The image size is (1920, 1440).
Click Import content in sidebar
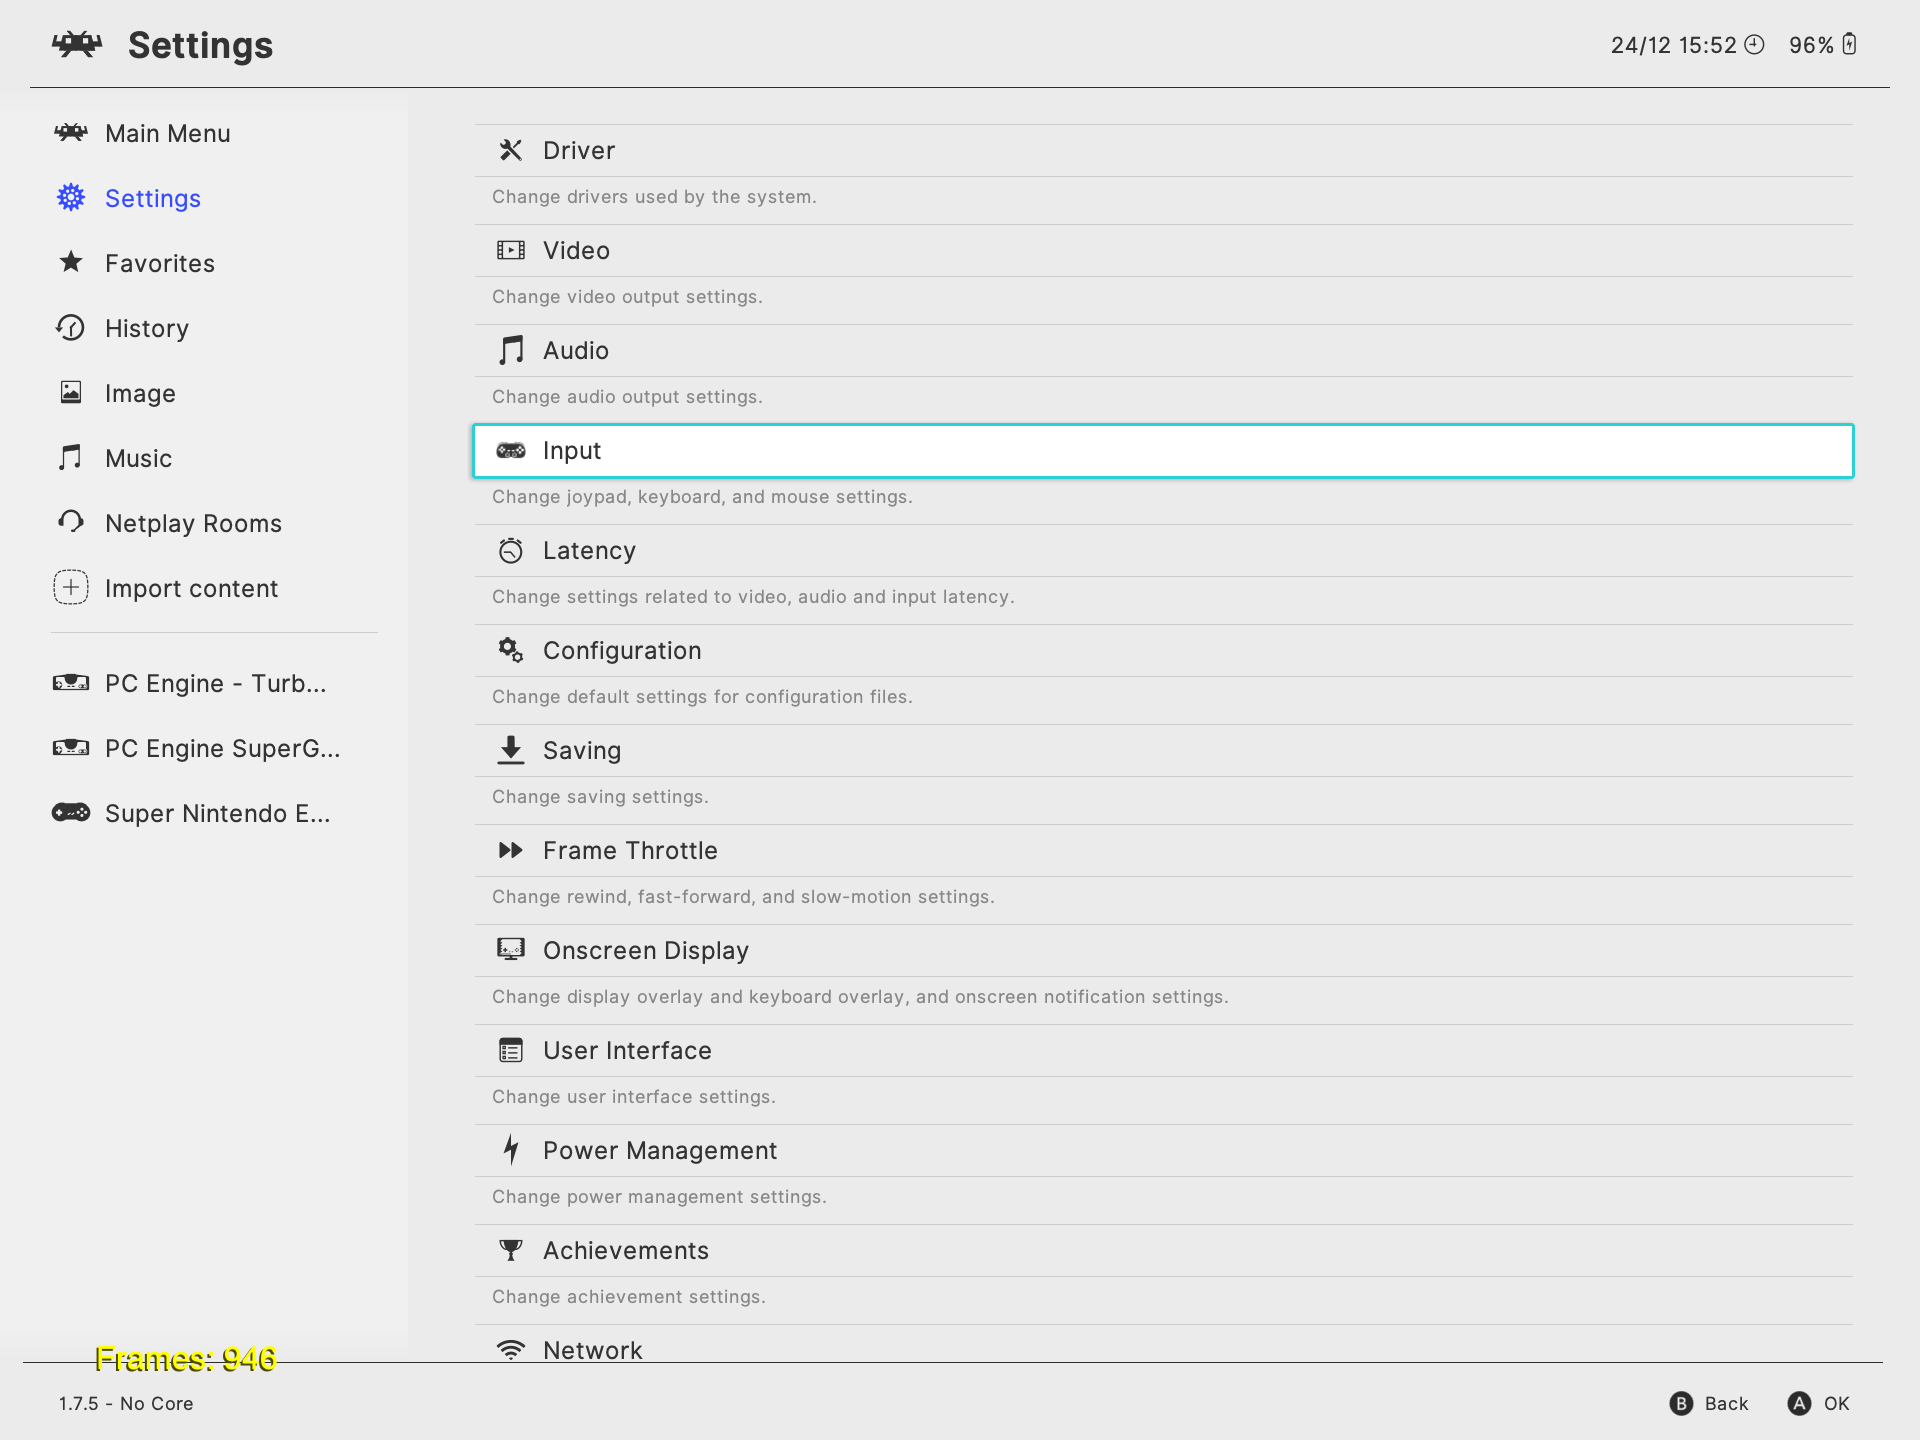(x=190, y=587)
